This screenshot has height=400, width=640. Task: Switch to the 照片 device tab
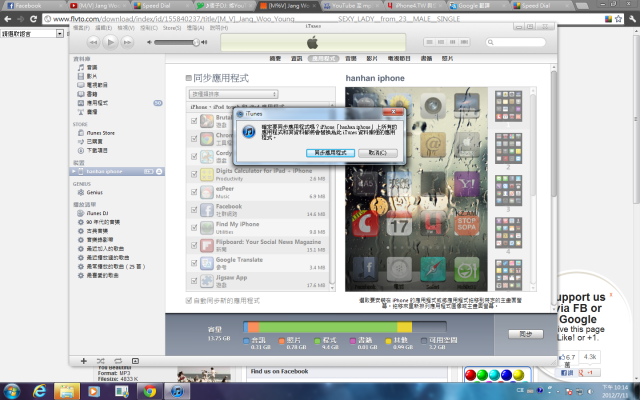coord(447,58)
